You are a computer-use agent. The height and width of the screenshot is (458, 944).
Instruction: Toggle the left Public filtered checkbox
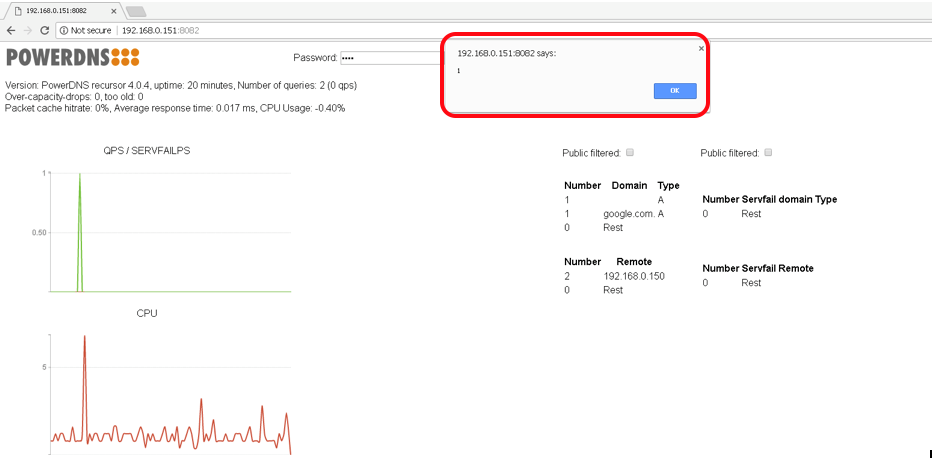click(x=629, y=153)
